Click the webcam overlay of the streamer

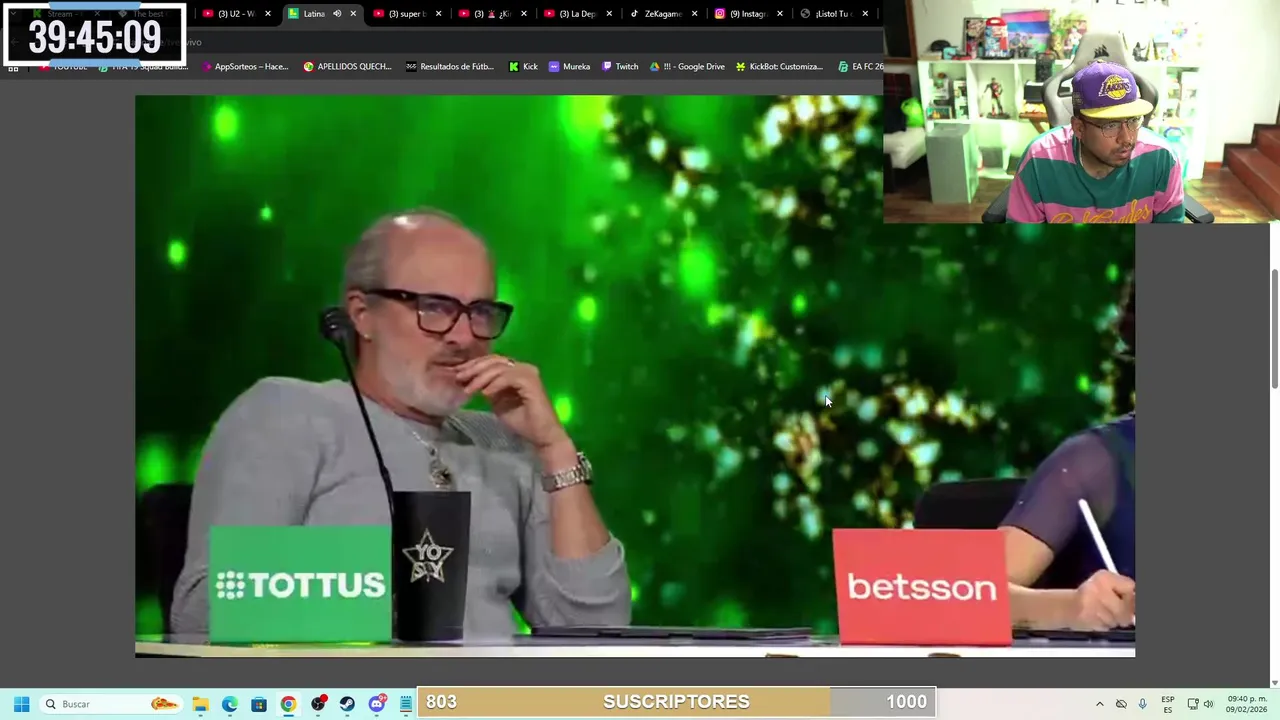(x=1081, y=111)
